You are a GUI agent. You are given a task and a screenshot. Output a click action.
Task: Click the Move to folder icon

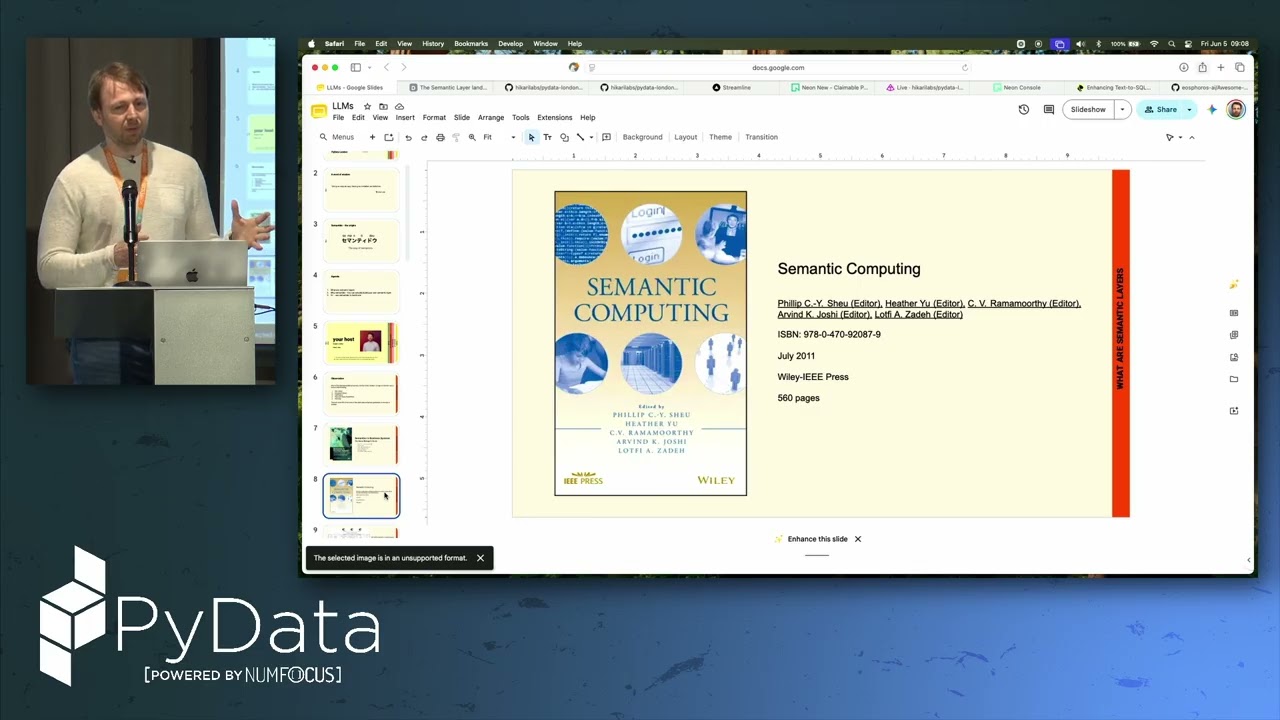pyautogui.click(x=383, y=106)
